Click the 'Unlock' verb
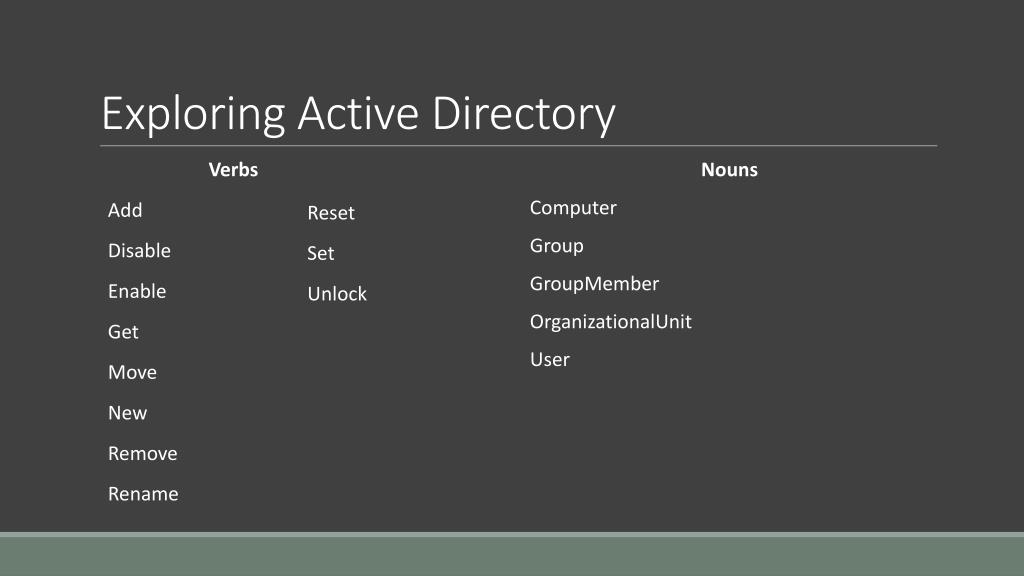This screenshot has height=576, width=1024. coord(337,294)
